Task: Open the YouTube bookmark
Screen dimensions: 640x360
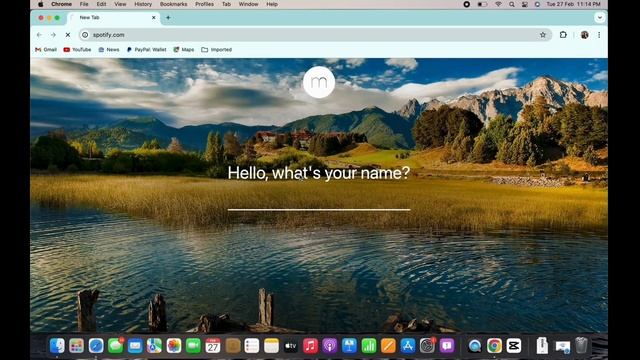Action: [x=77, y=49]
